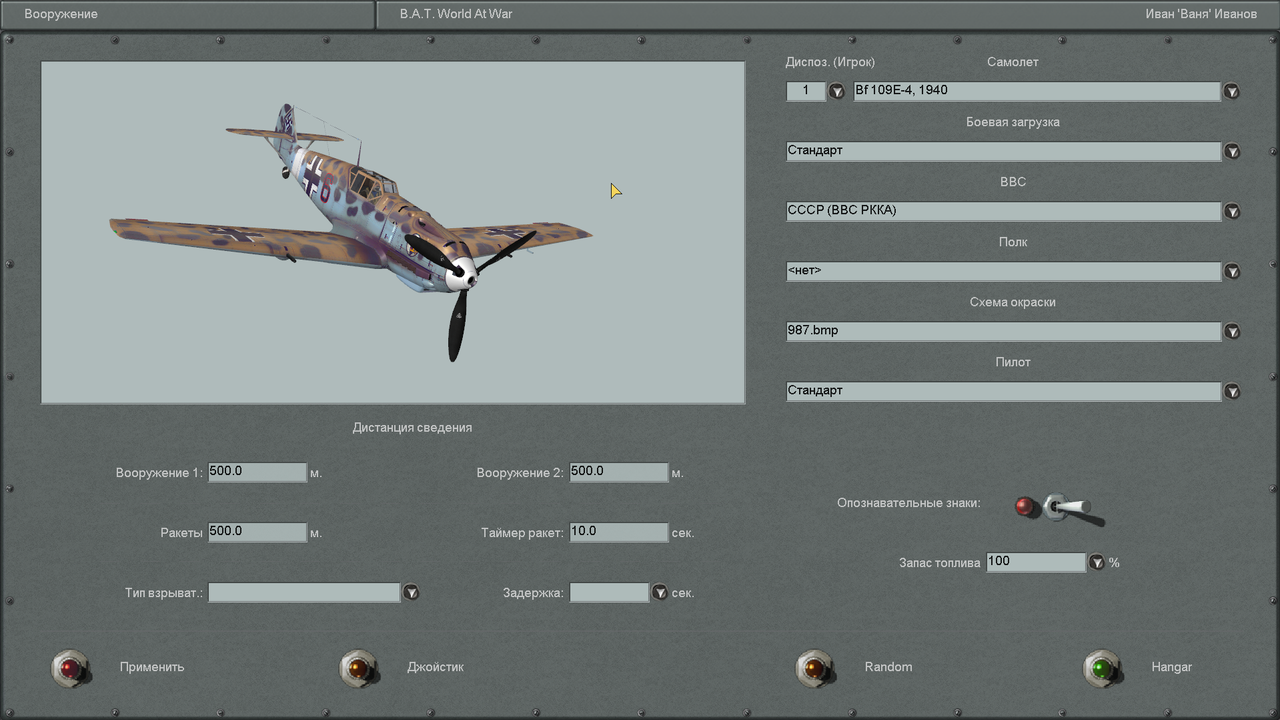
Task: Click the СССР (ВВС РККА) field
Action: (1003, 211)
